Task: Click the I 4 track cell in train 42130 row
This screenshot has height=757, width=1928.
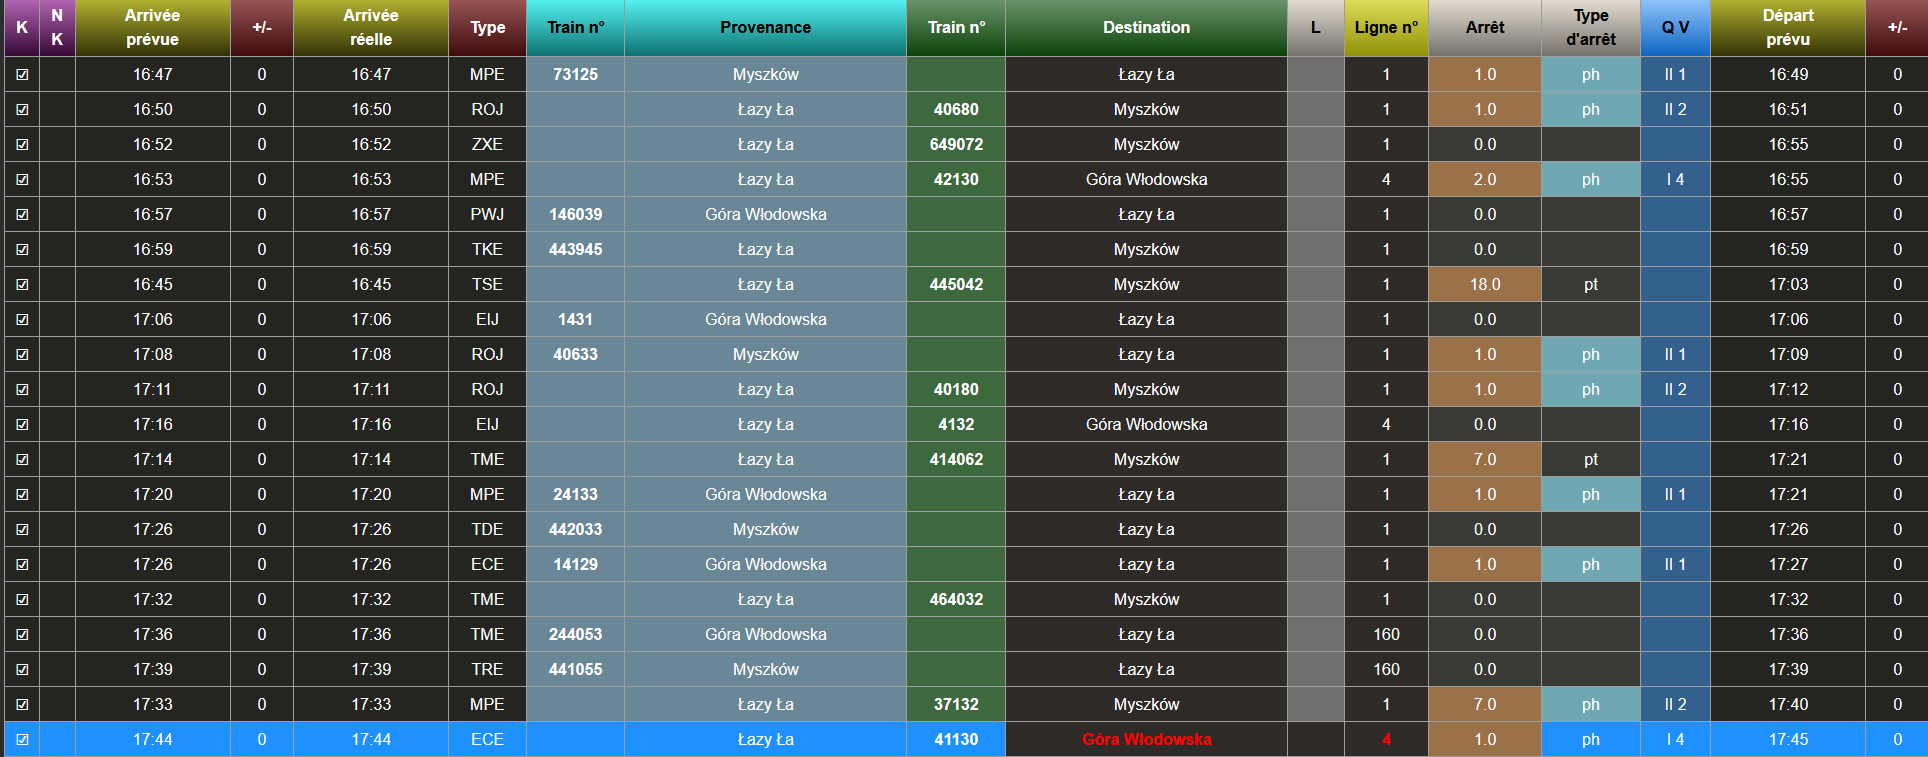Action: 1676,180
